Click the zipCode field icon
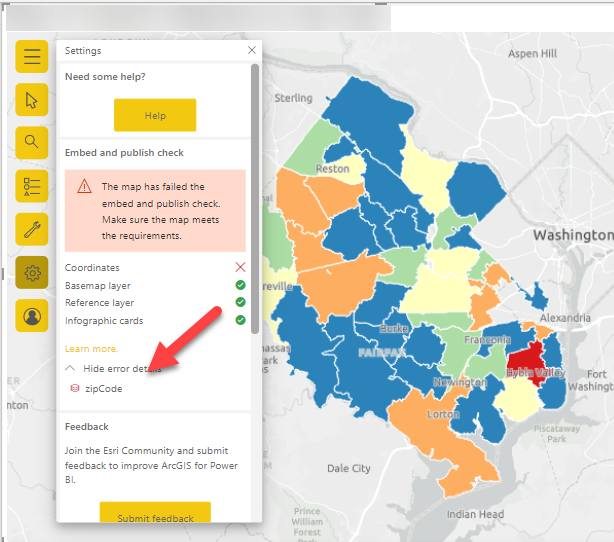 [74, 388]
